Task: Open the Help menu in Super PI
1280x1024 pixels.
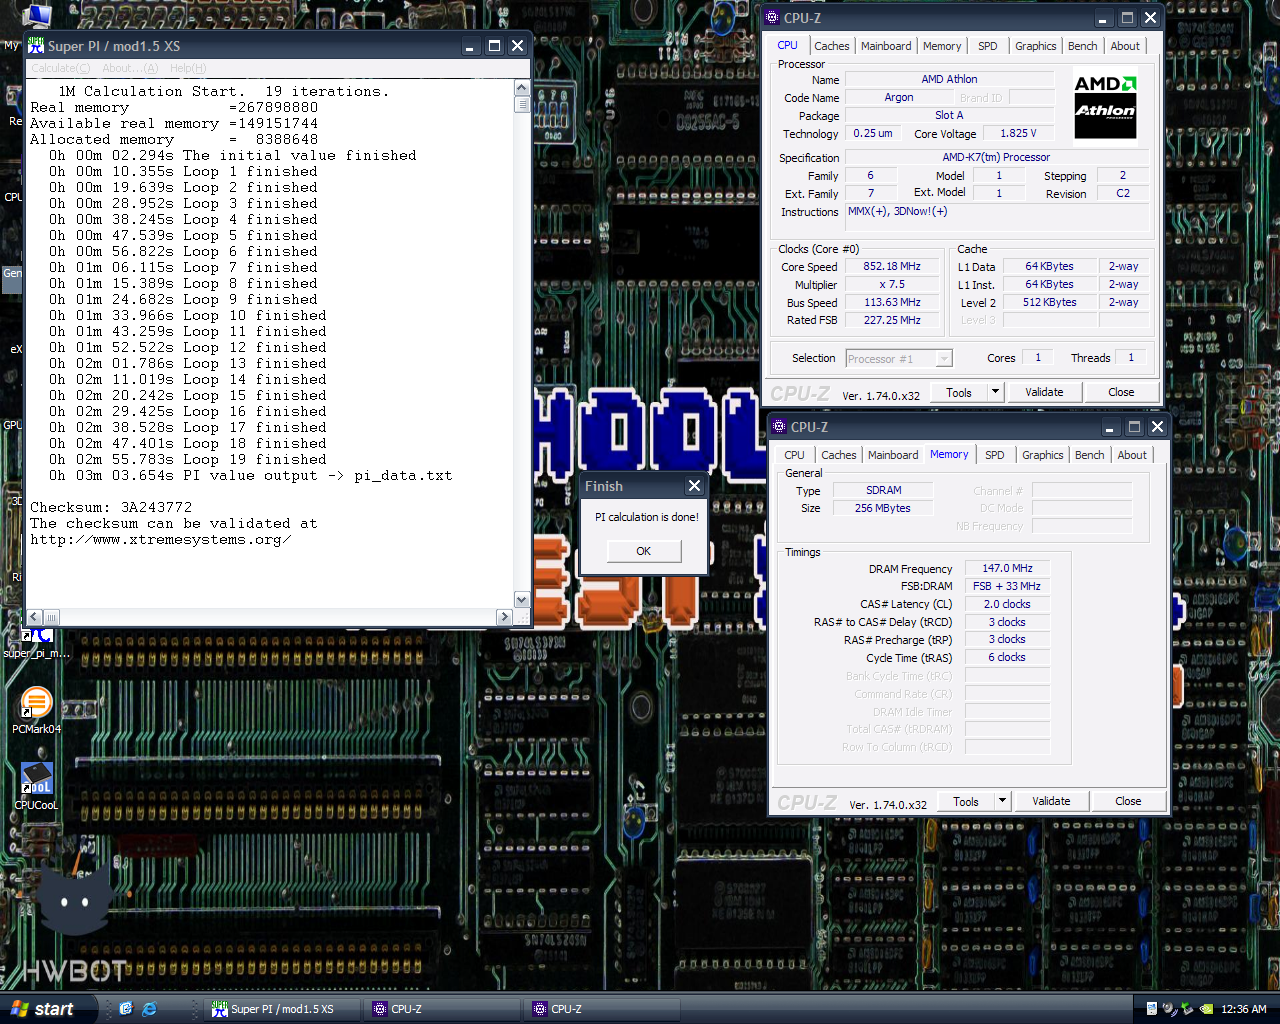Action: pyautogui.click(x=188, y=68)
